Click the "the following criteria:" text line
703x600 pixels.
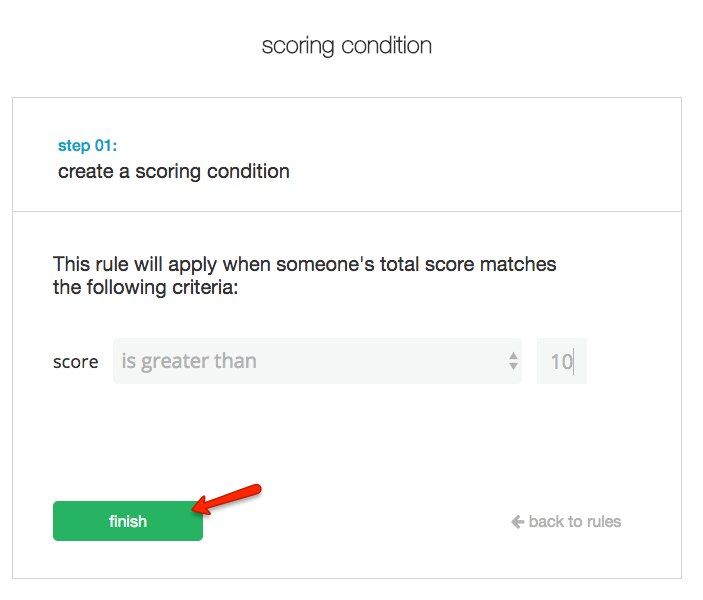(x=146, y=288)
